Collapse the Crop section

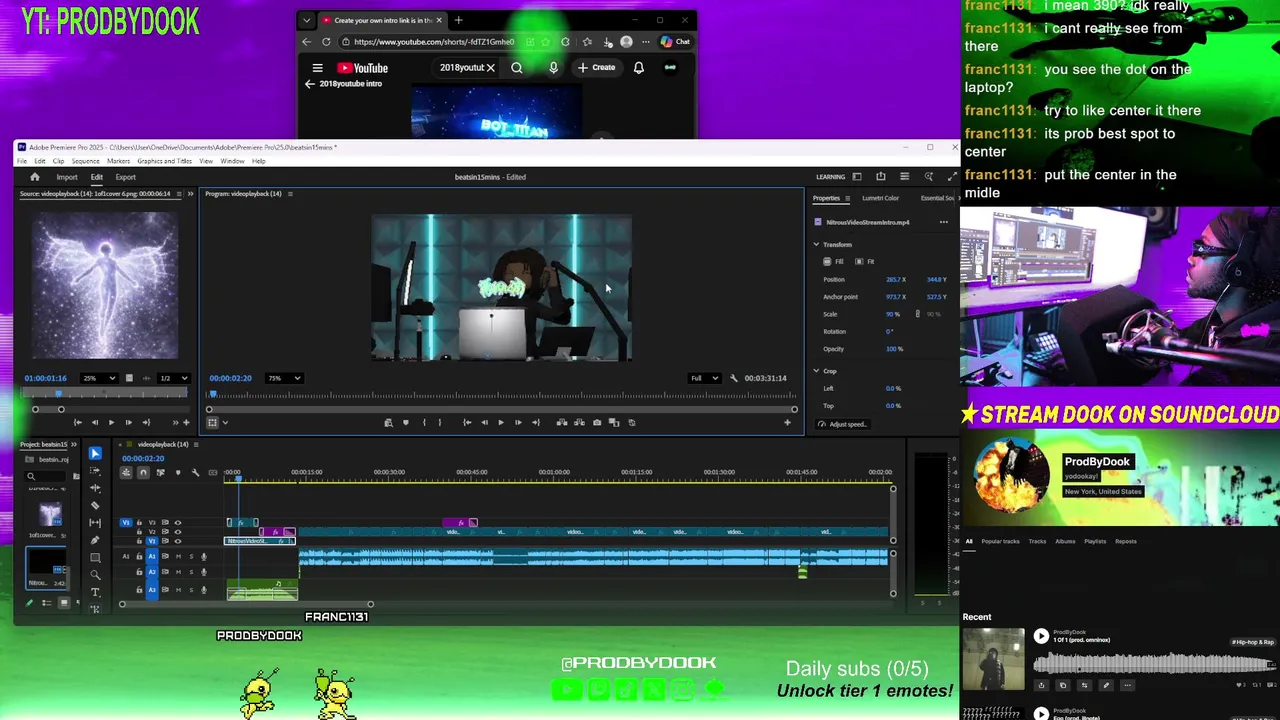point(816,371)
